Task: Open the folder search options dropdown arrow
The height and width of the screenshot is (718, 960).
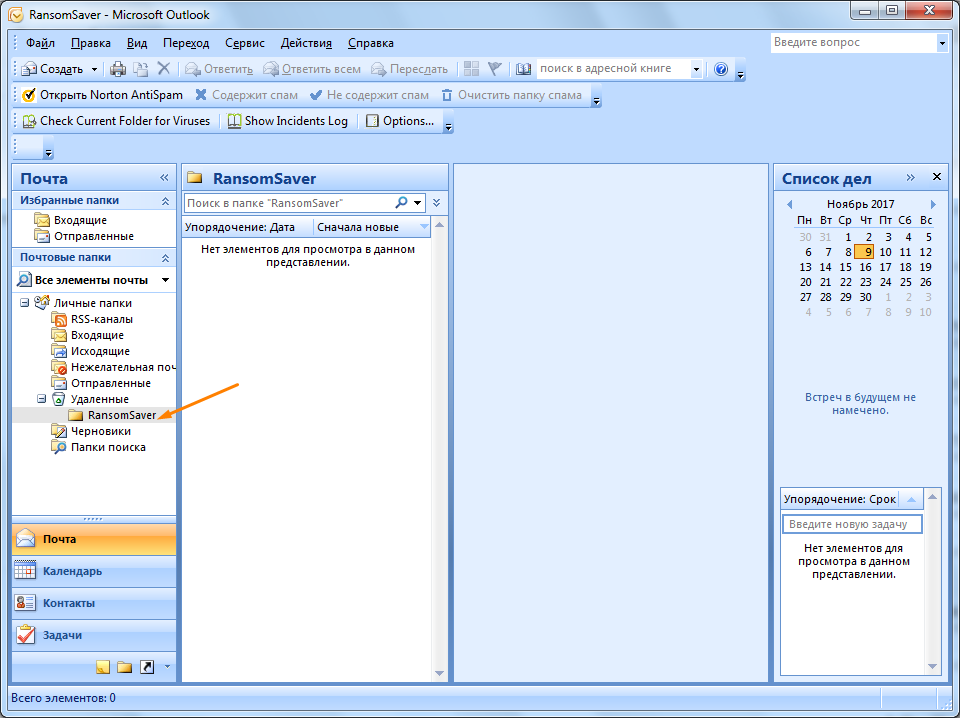Action: (418, 203)
